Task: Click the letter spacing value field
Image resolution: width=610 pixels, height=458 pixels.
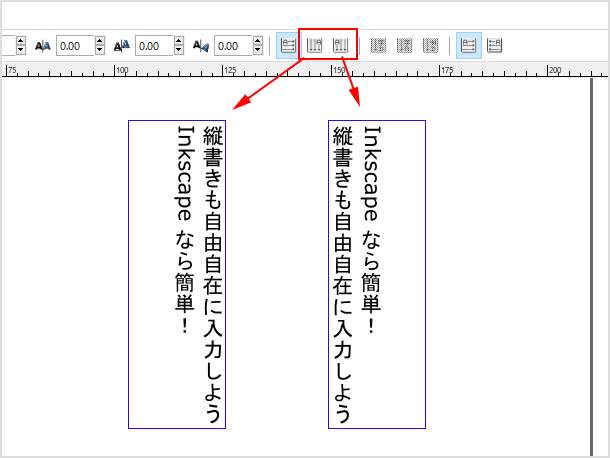Action: pyautogui.click(x=75, y=46)
